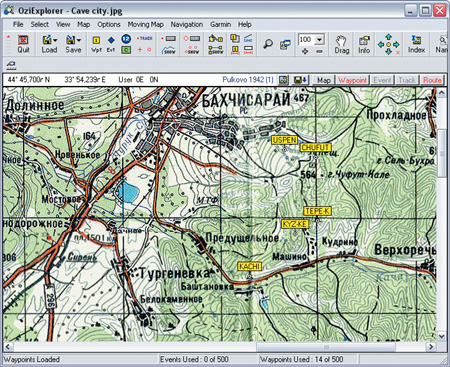This screenshot has height=367, width=450.
Task: Toggle the Route display button
Action: click(432, 80)
